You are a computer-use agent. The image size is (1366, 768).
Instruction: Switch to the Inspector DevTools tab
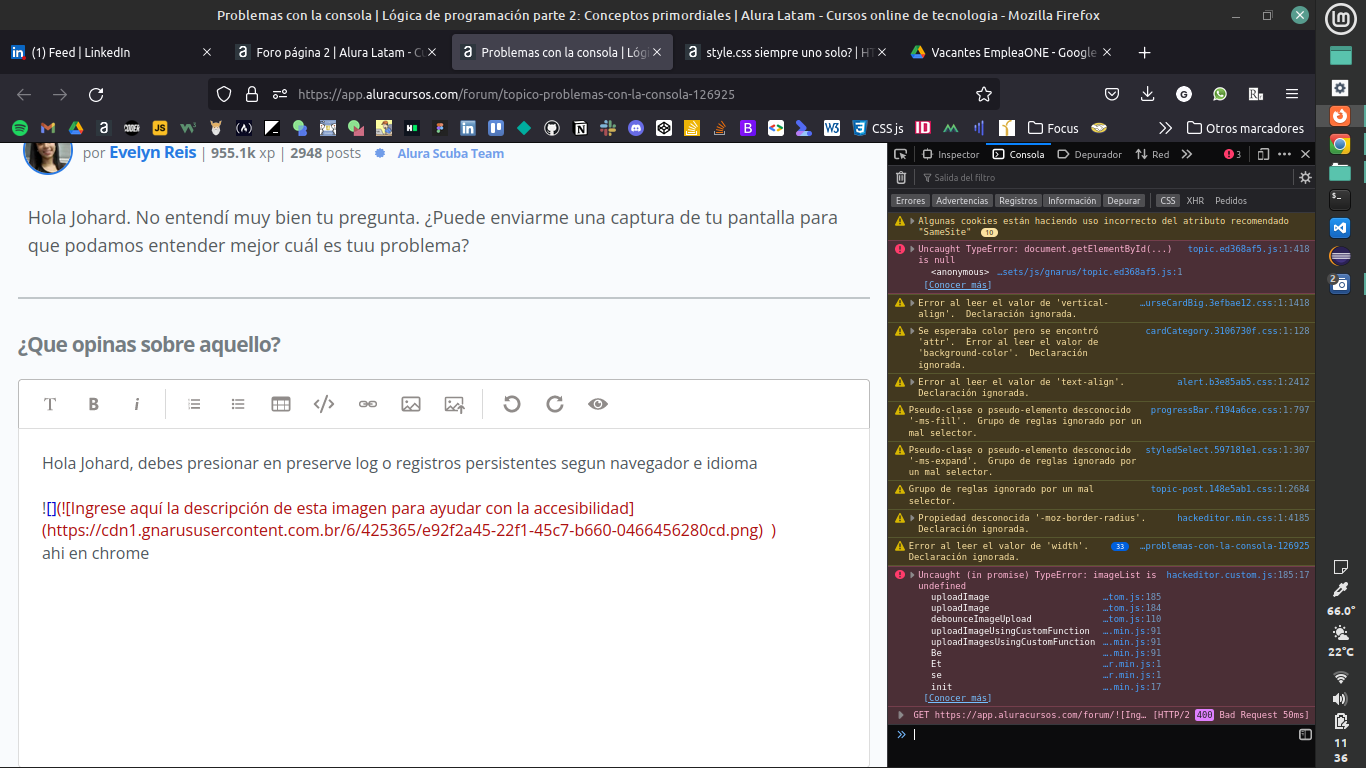[x=950, y=154]
